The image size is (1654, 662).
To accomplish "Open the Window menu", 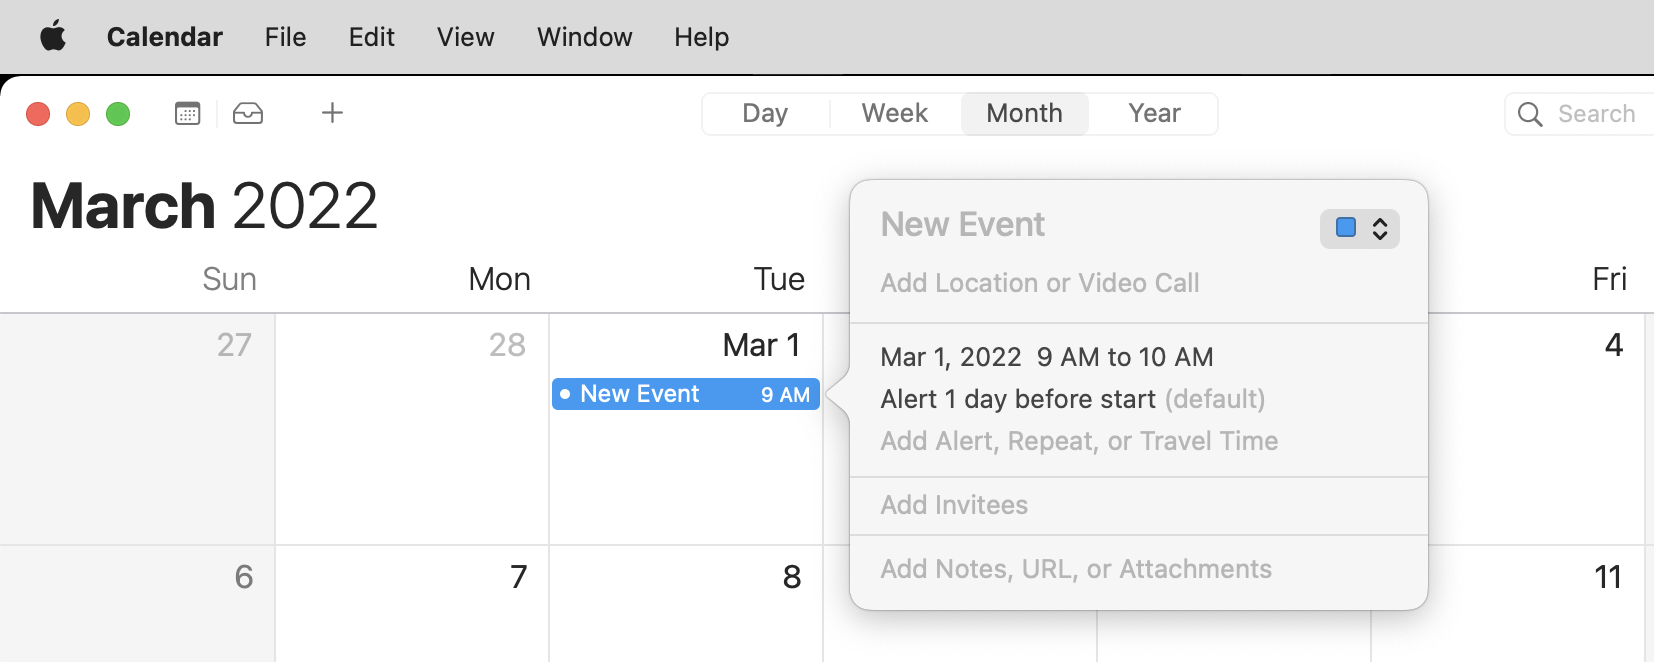I will (x=584, y=37).
